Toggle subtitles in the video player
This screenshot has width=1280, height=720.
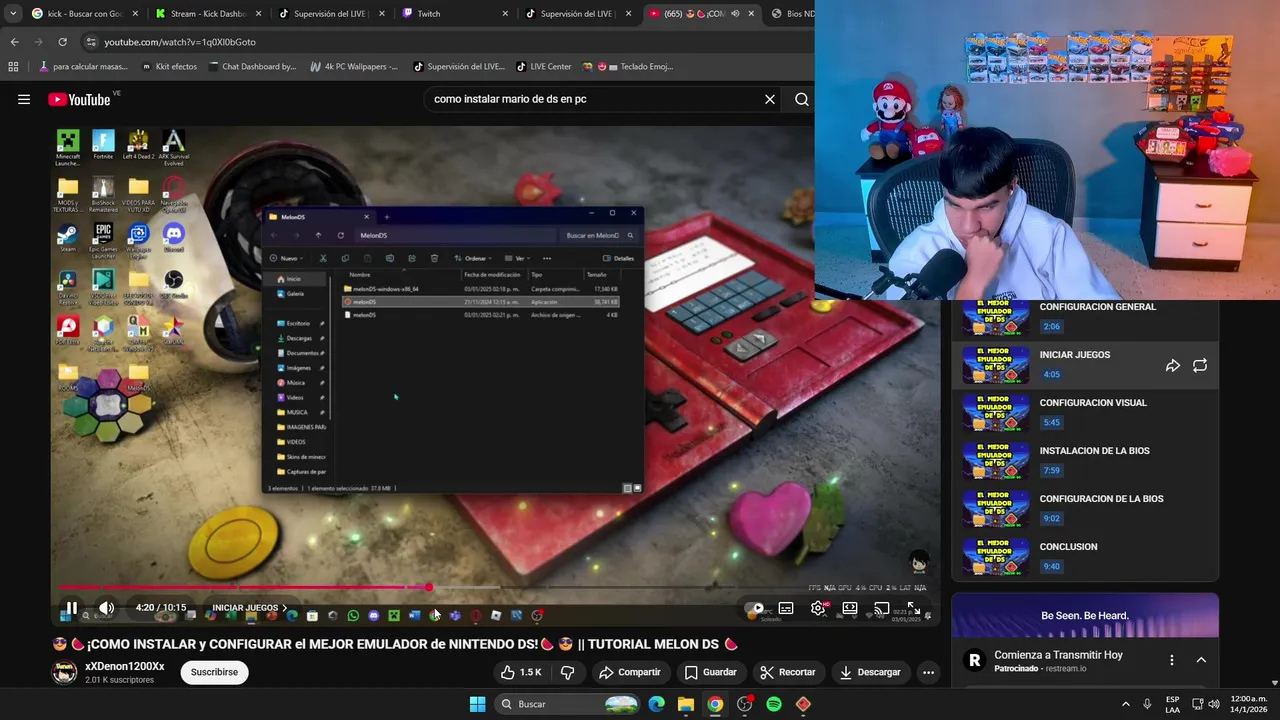click(x=786, y=608)
